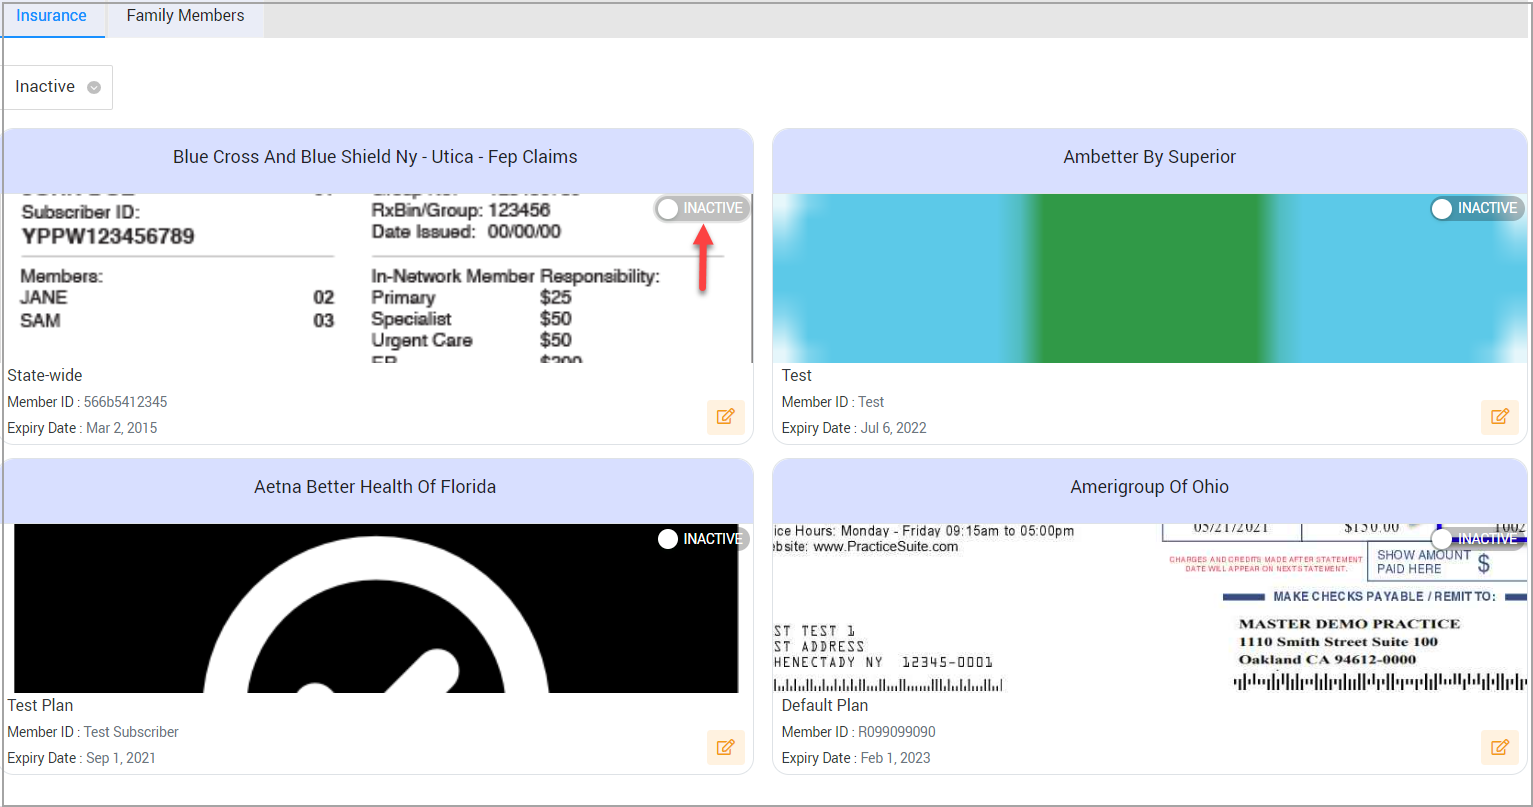
Task: Switch to the Family Members tab
Action: pyautogui.click(x=185, y=16)
